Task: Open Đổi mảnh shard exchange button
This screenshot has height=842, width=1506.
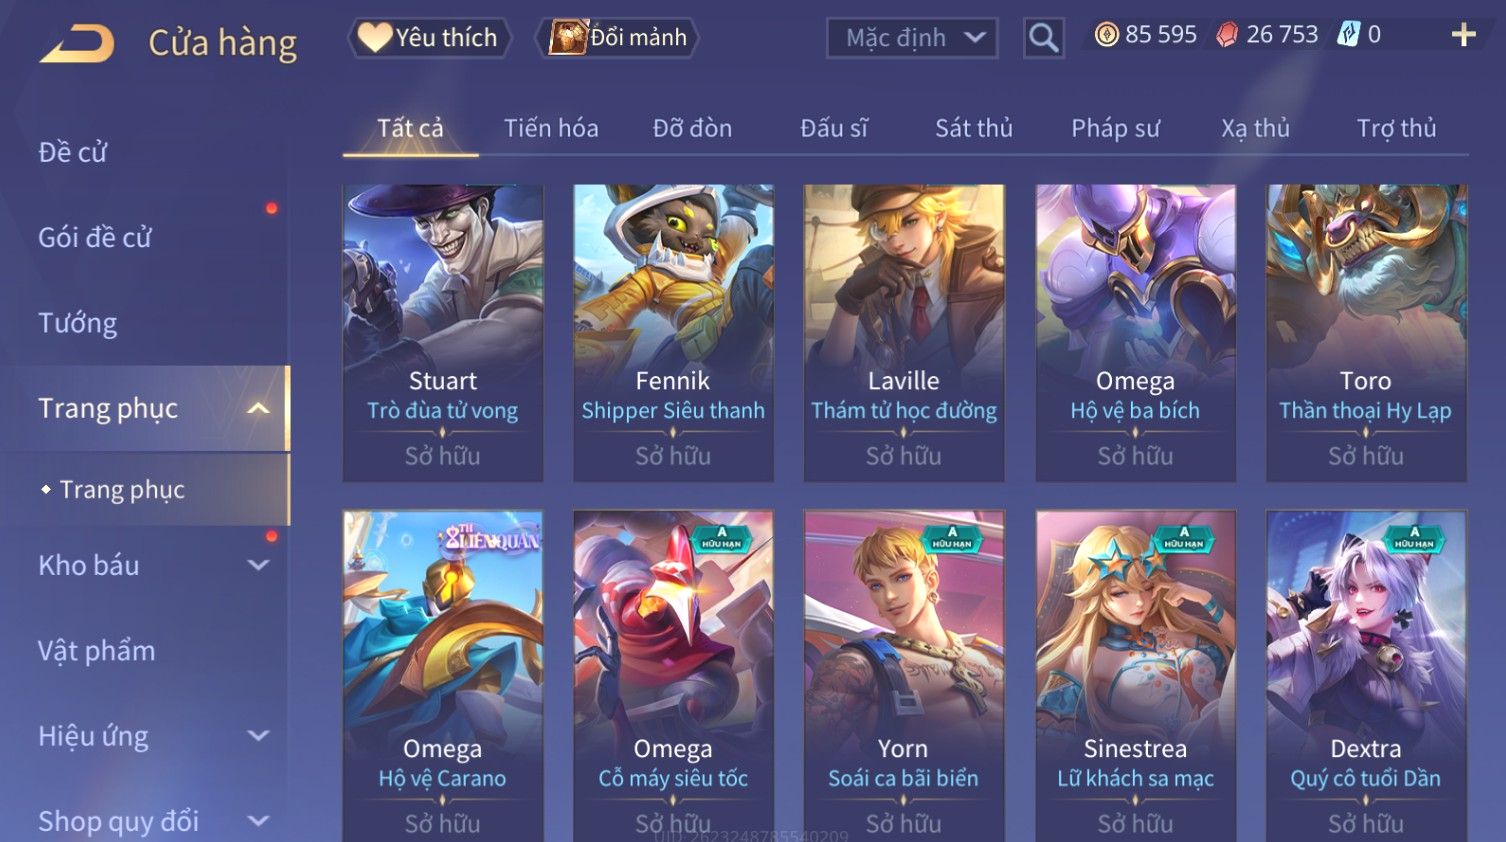Action: click(617, 38)
